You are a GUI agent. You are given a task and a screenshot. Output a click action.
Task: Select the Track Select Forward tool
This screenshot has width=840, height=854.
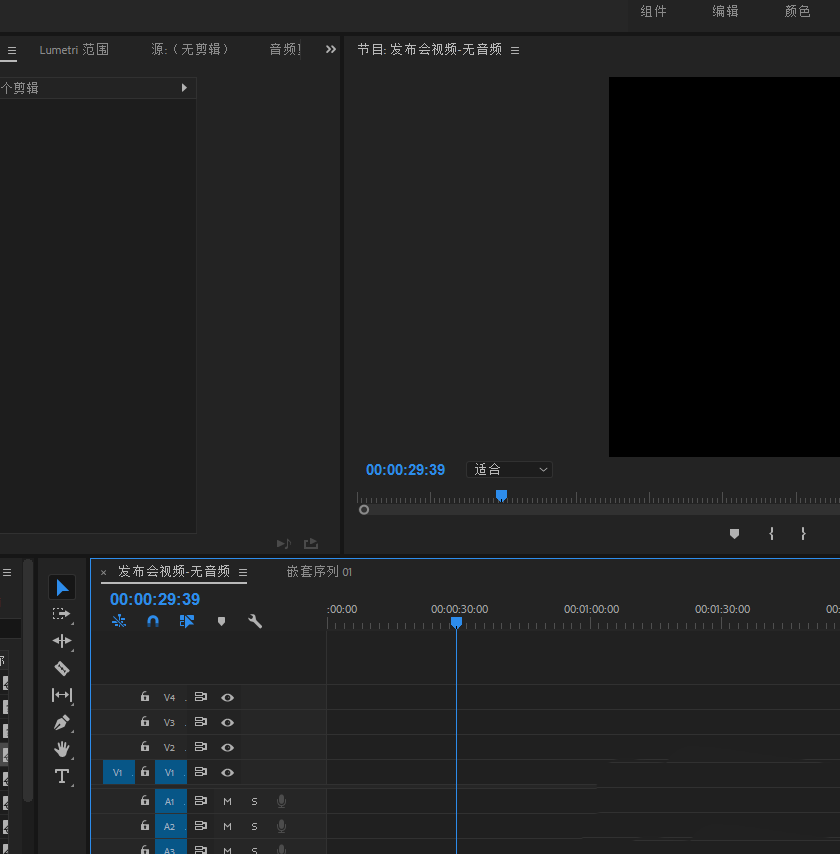point(62,614)
